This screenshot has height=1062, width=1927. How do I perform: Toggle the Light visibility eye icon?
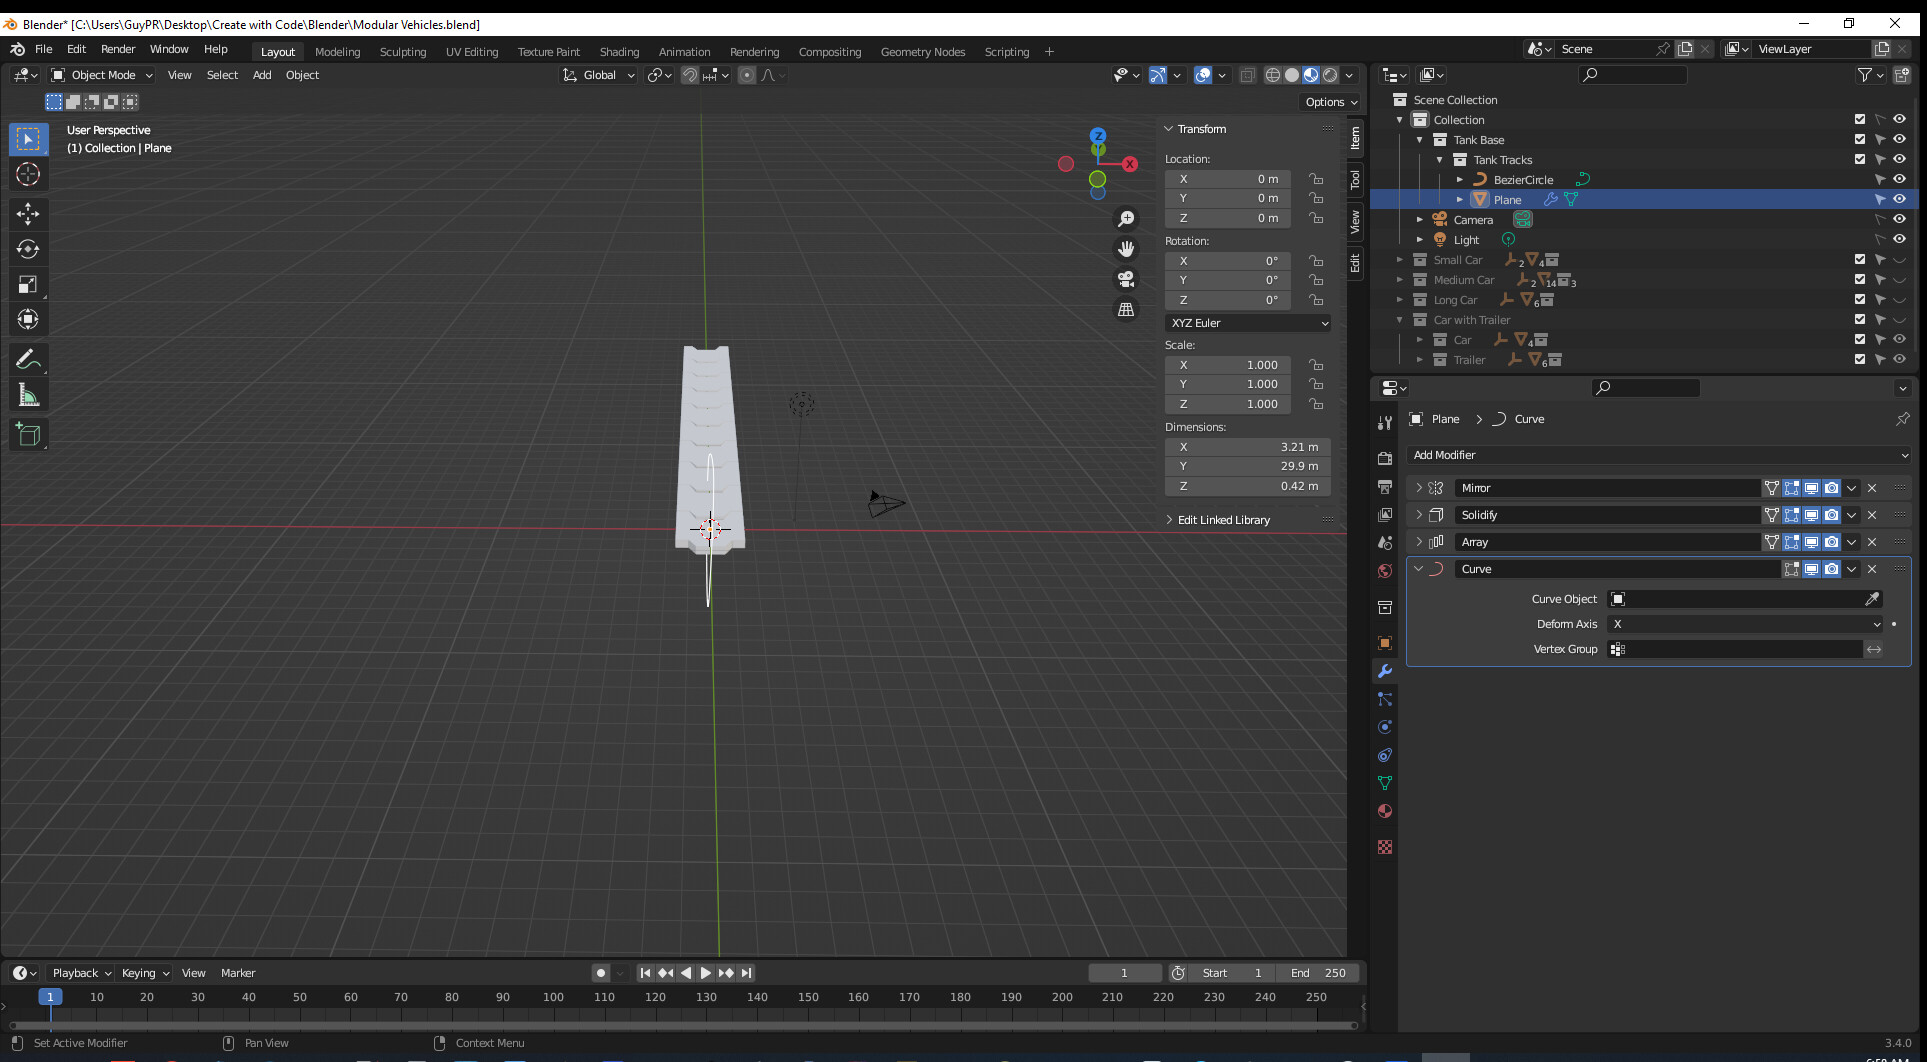(x=1899, y=240)
